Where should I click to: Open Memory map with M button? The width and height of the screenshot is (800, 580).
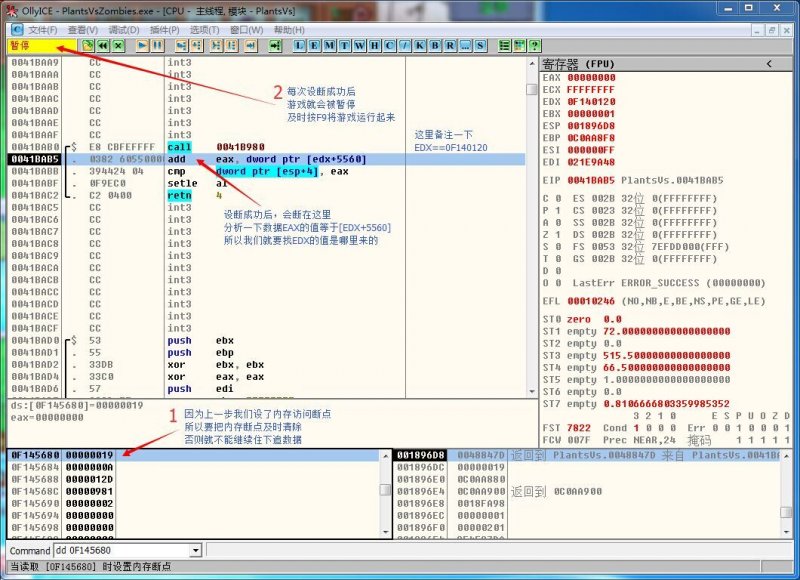pos(330,46)
